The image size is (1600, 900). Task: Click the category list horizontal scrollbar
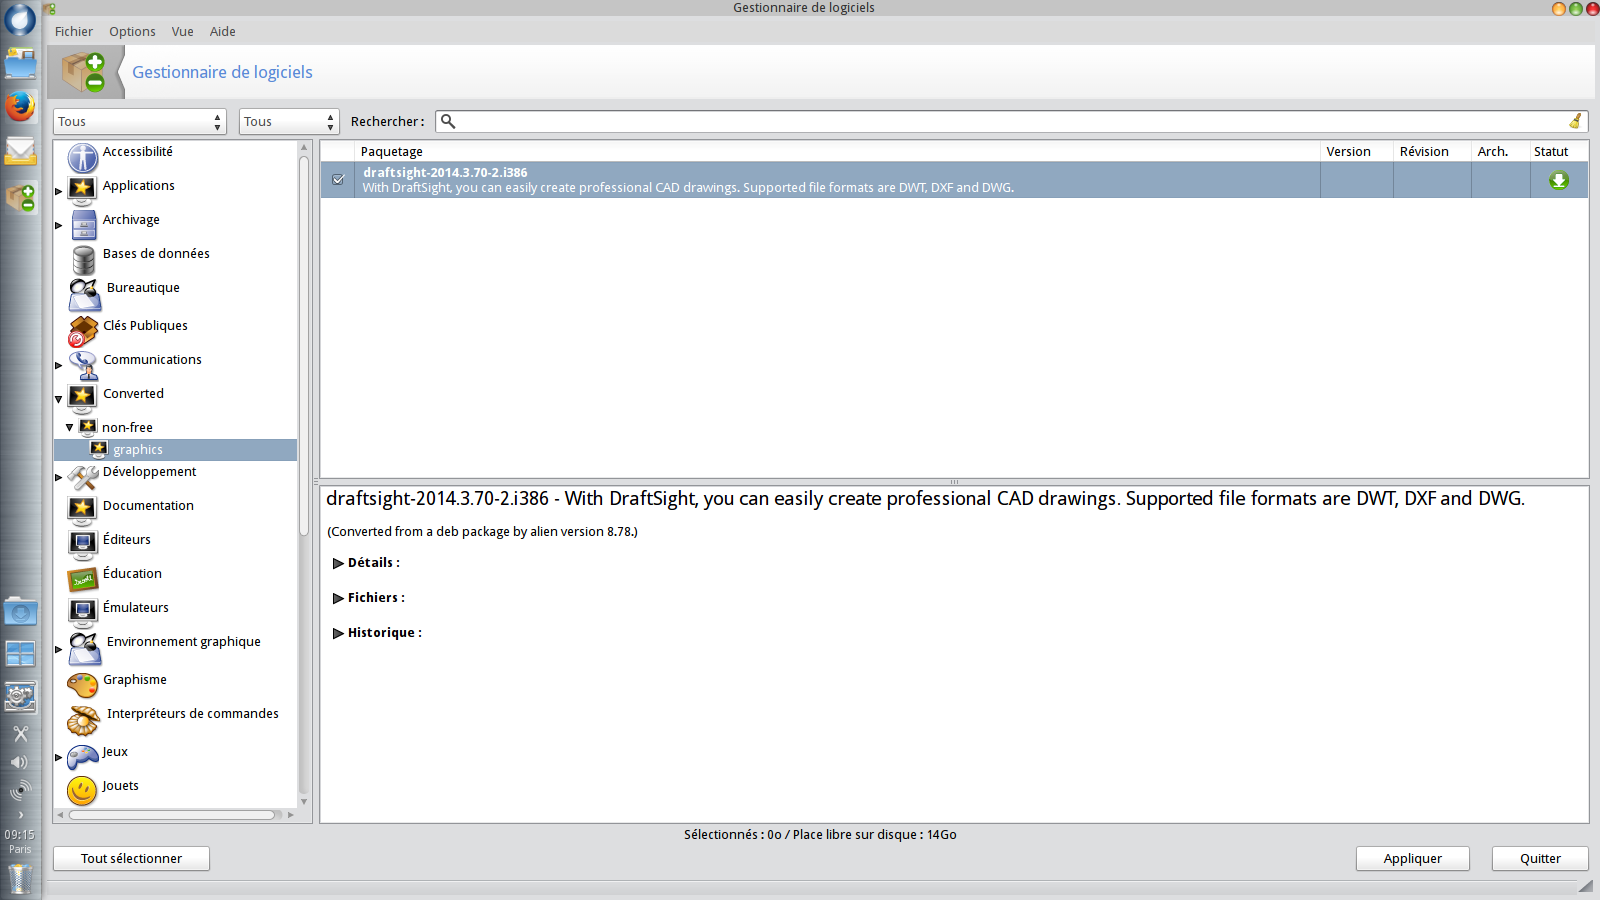[x=172, y=815]
